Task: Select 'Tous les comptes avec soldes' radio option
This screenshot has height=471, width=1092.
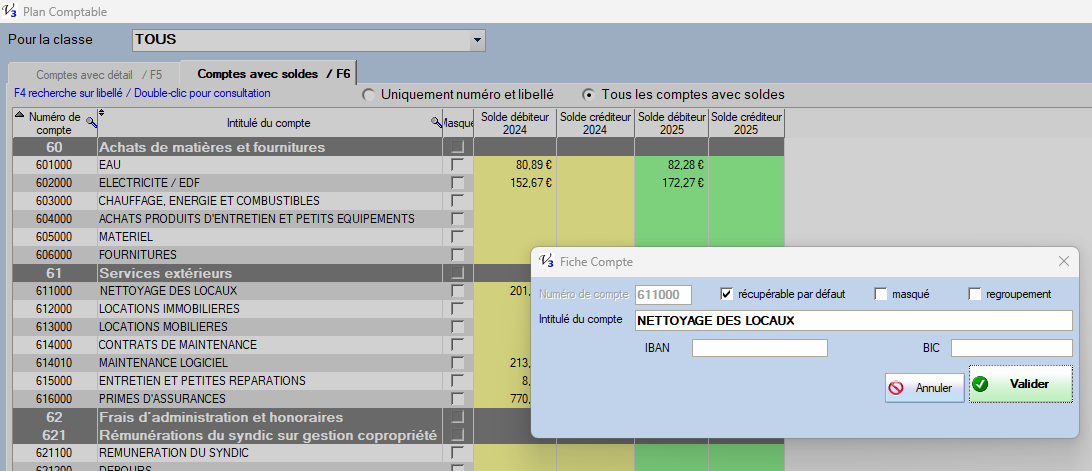Action: point(589,95)
